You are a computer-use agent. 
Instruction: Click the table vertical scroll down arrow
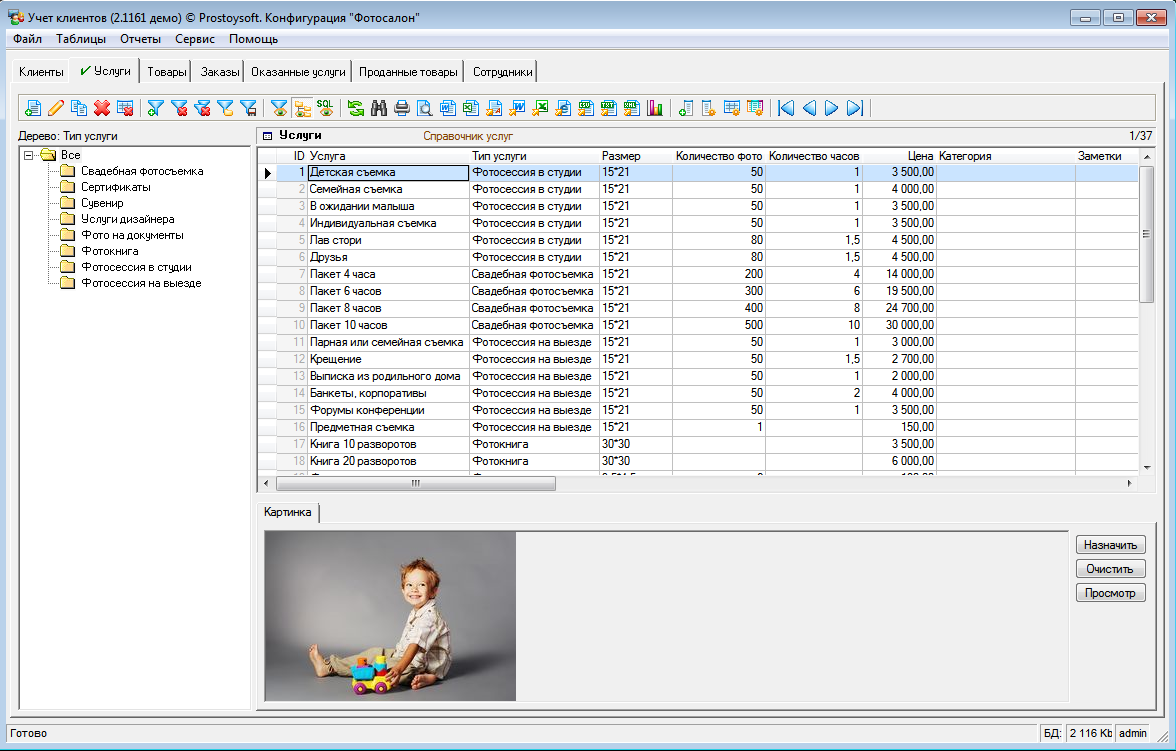tap(1147, 467)
